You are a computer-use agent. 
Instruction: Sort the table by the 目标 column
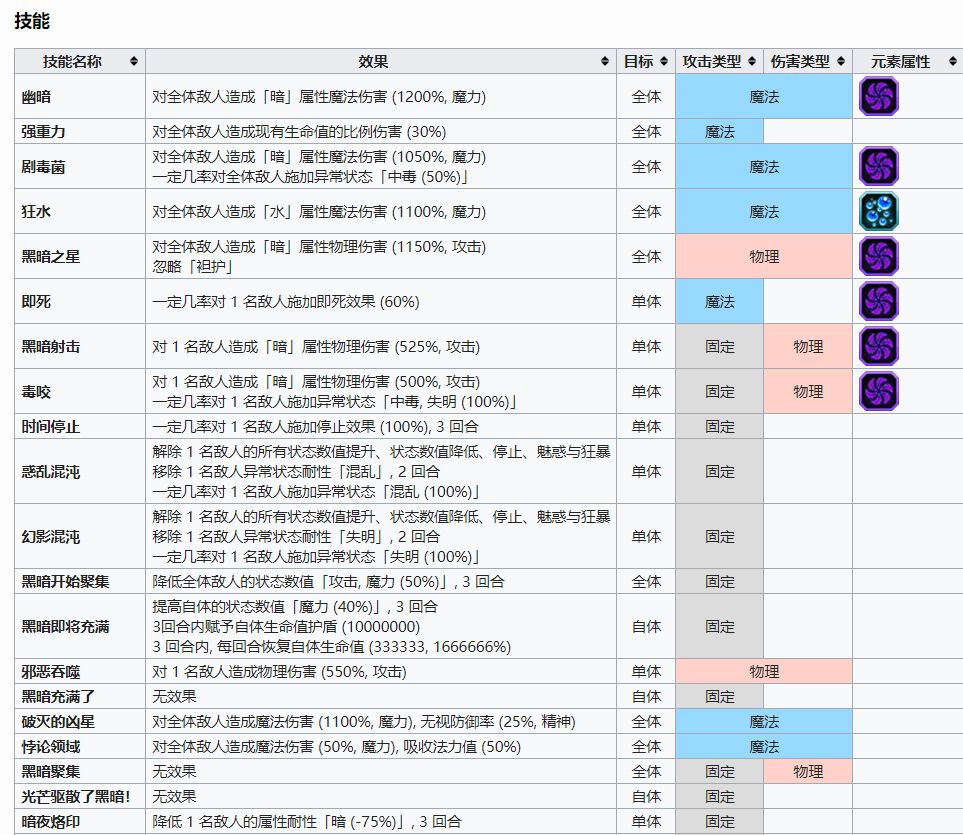[x=646, y=61]
